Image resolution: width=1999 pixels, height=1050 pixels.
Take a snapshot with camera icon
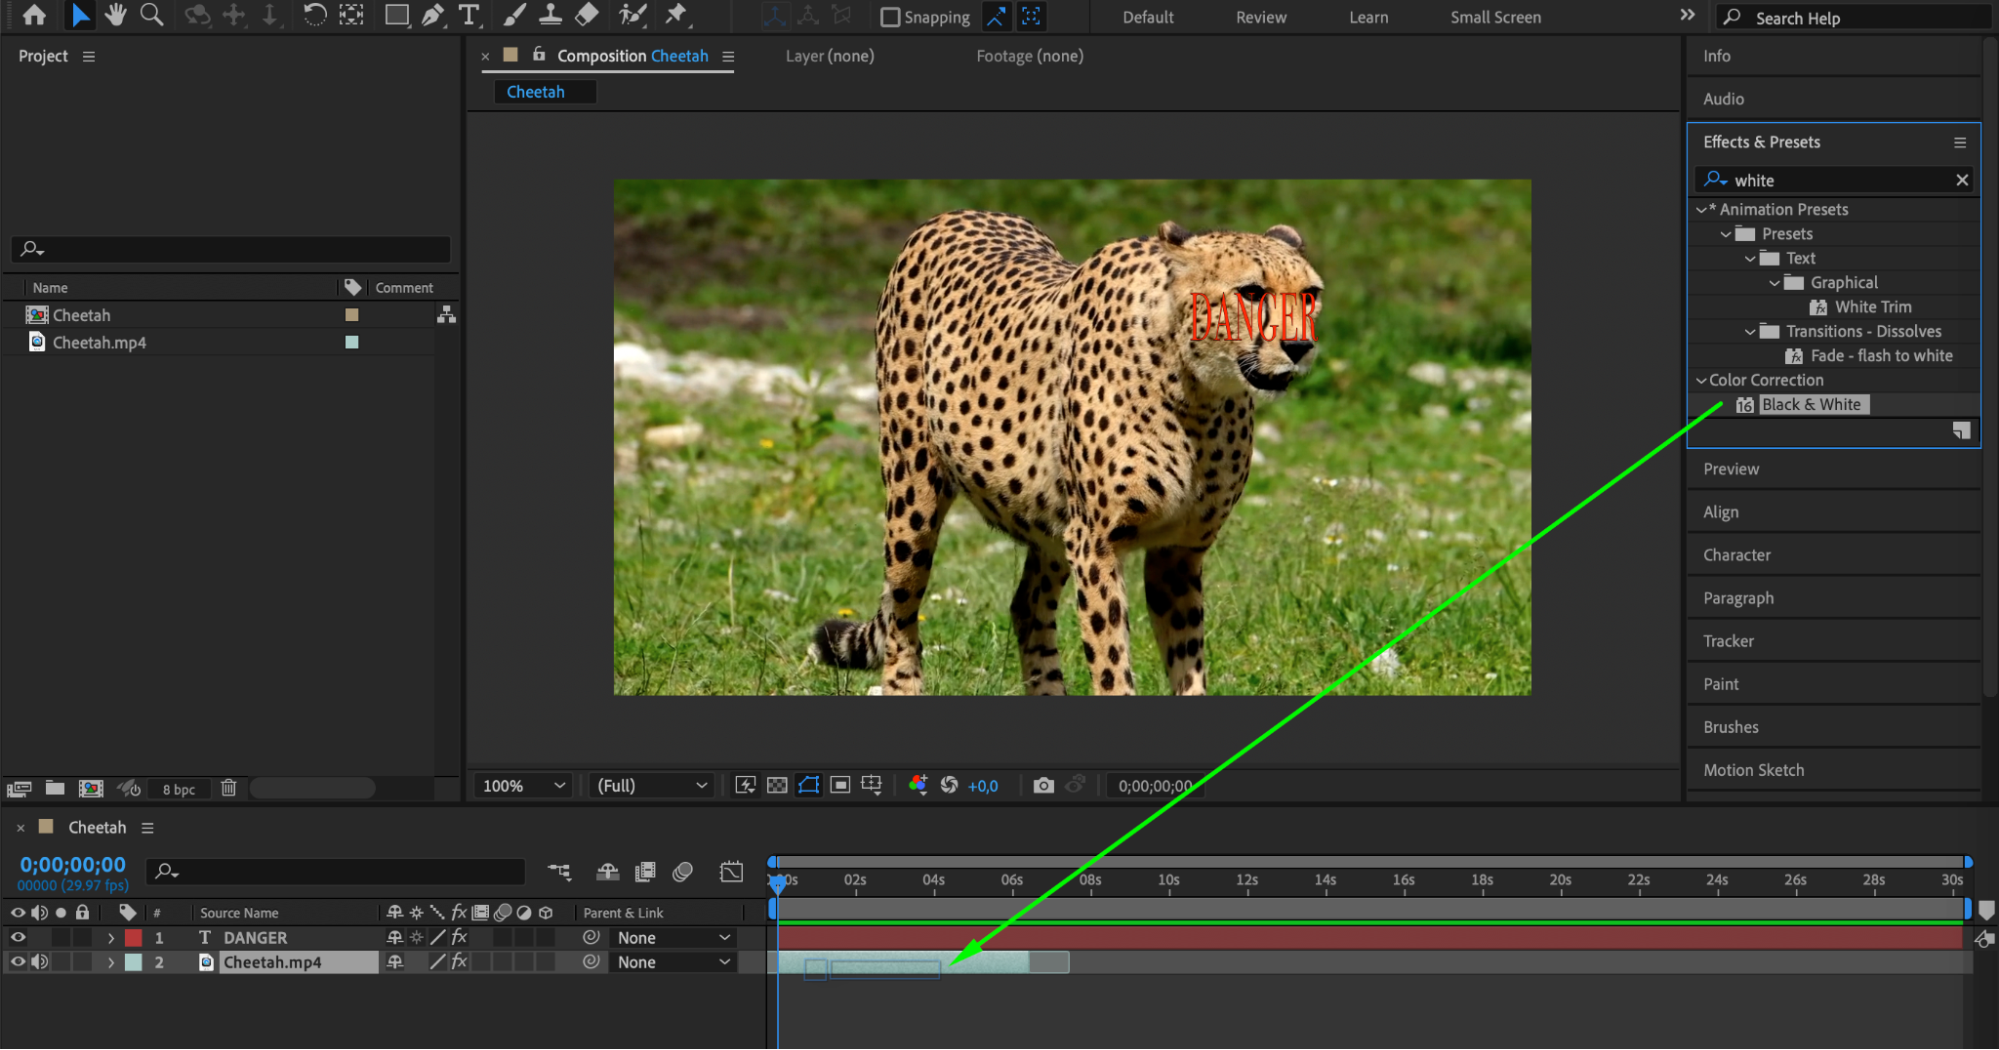[x=1043, y=786]
